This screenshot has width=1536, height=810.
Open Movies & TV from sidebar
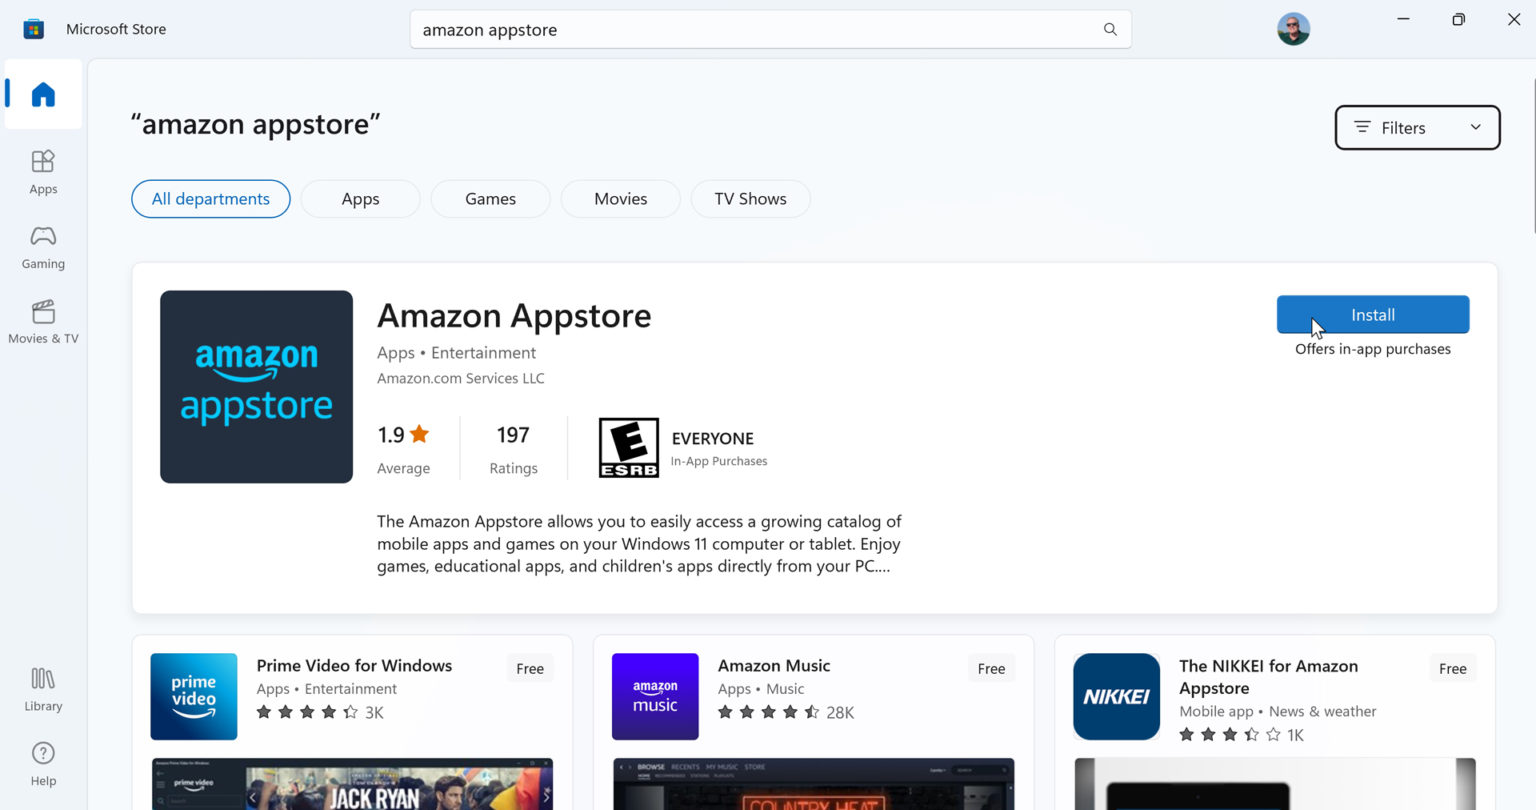pyautogui.click(x=42, y=321)
